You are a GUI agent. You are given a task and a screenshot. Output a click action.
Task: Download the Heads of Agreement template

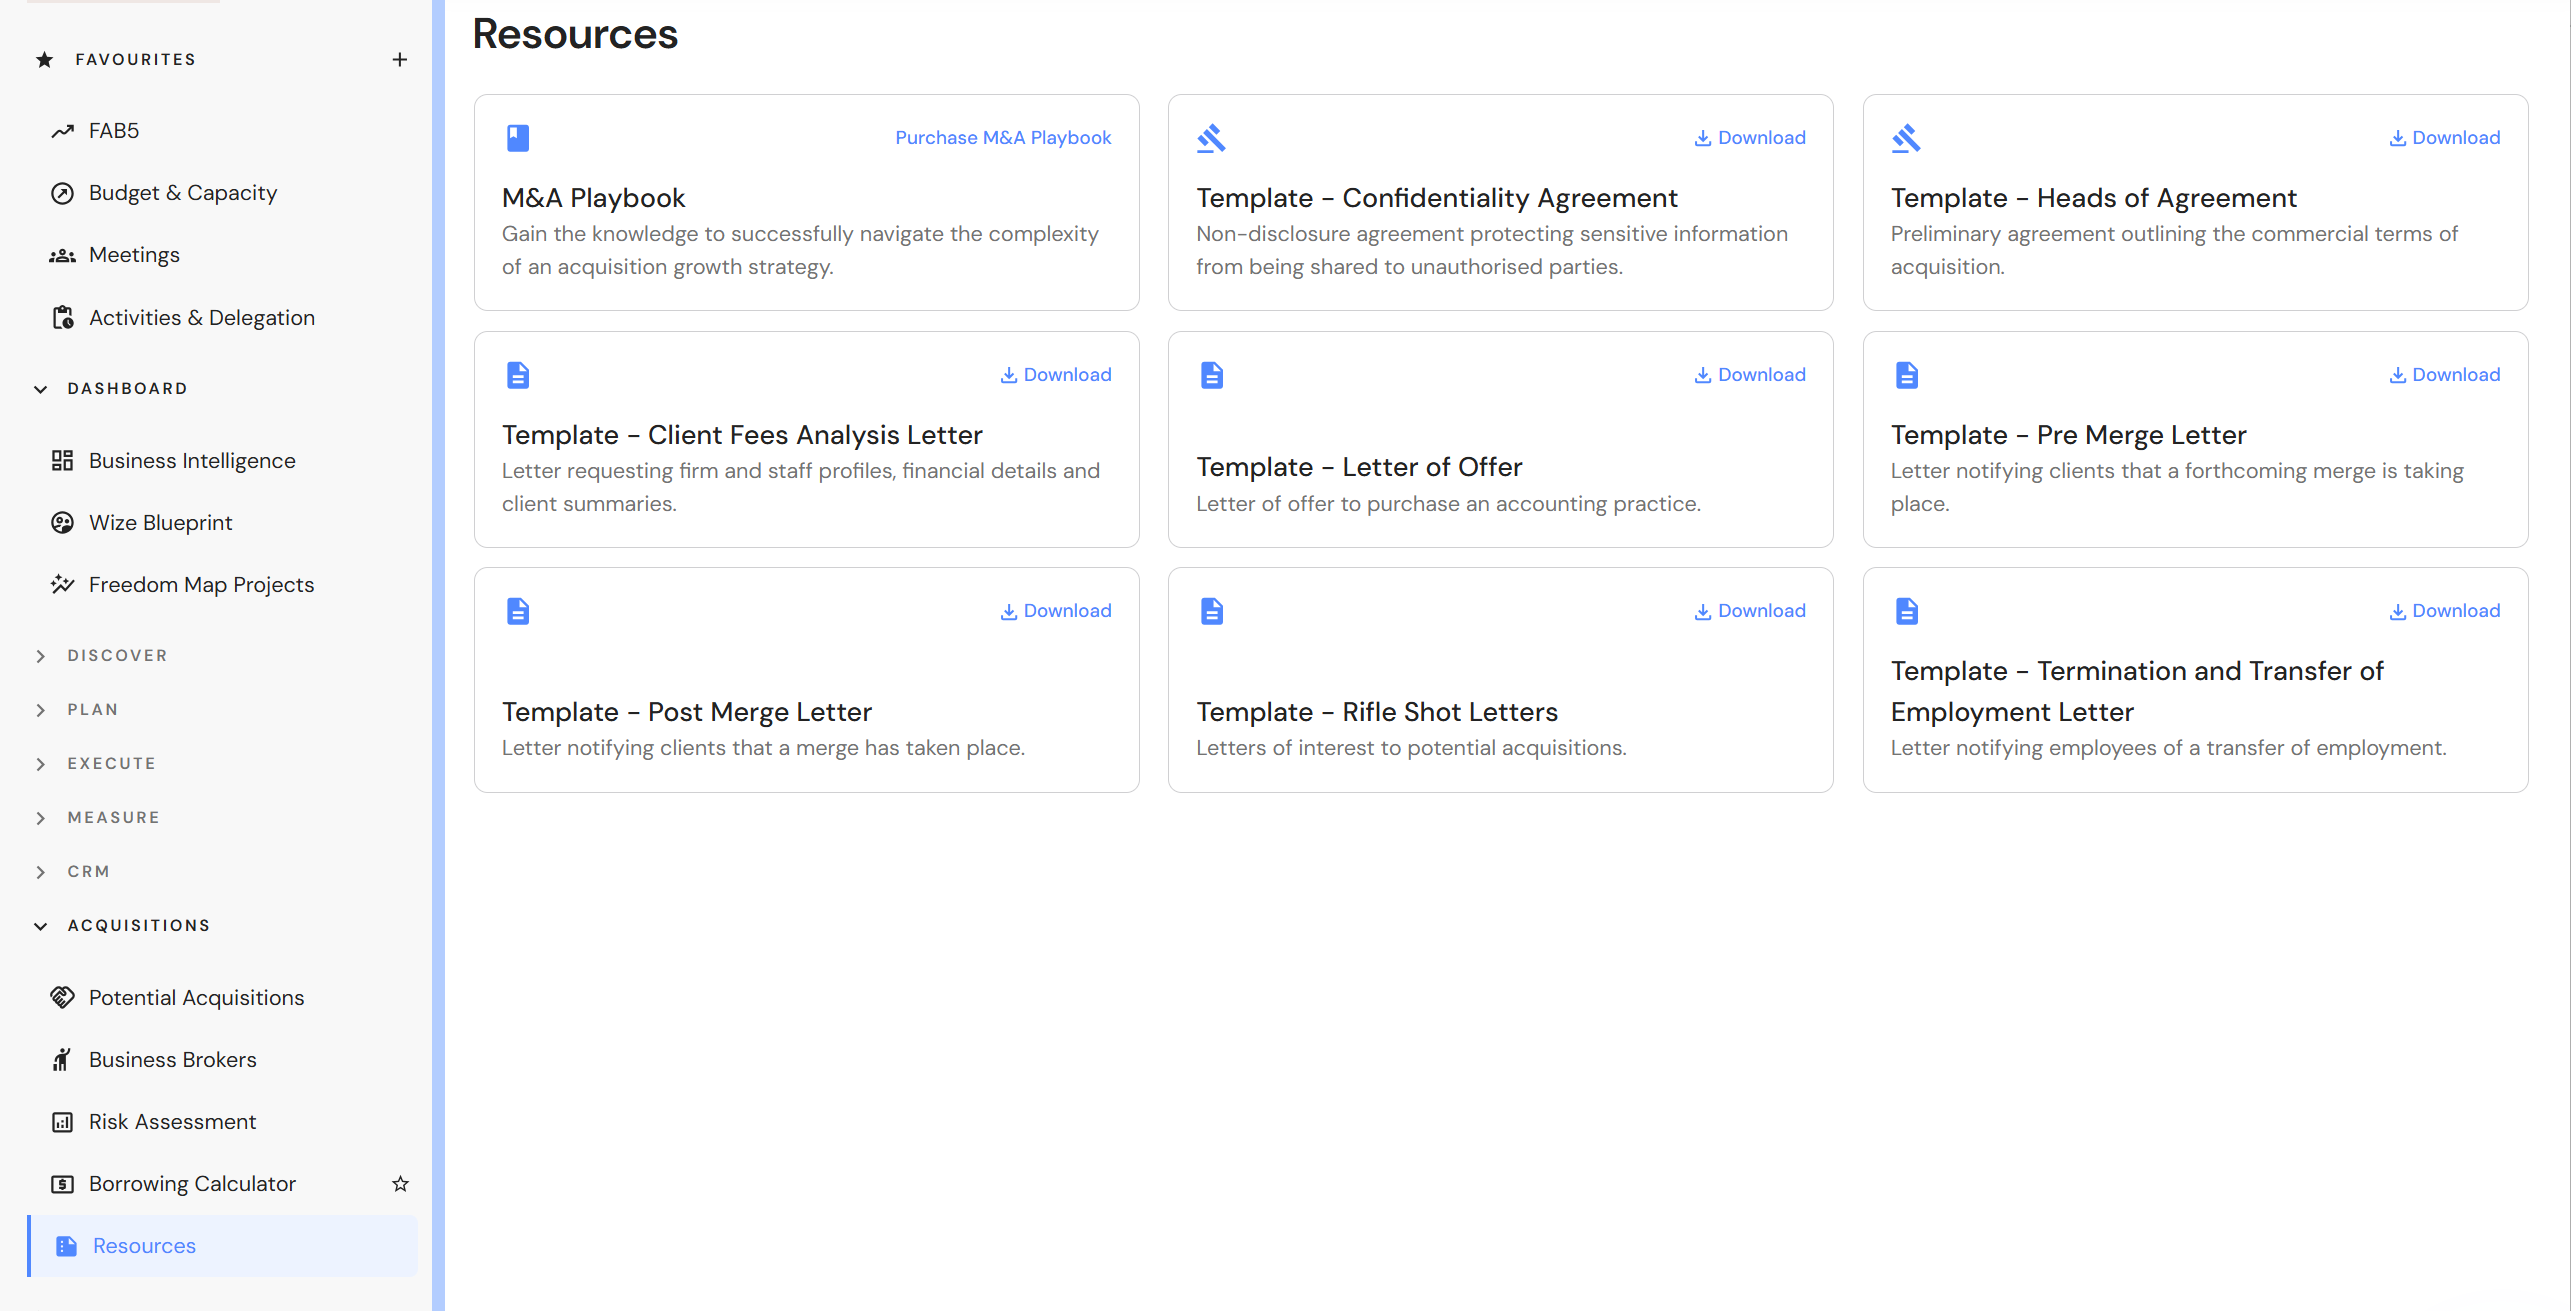[2444, 138]
